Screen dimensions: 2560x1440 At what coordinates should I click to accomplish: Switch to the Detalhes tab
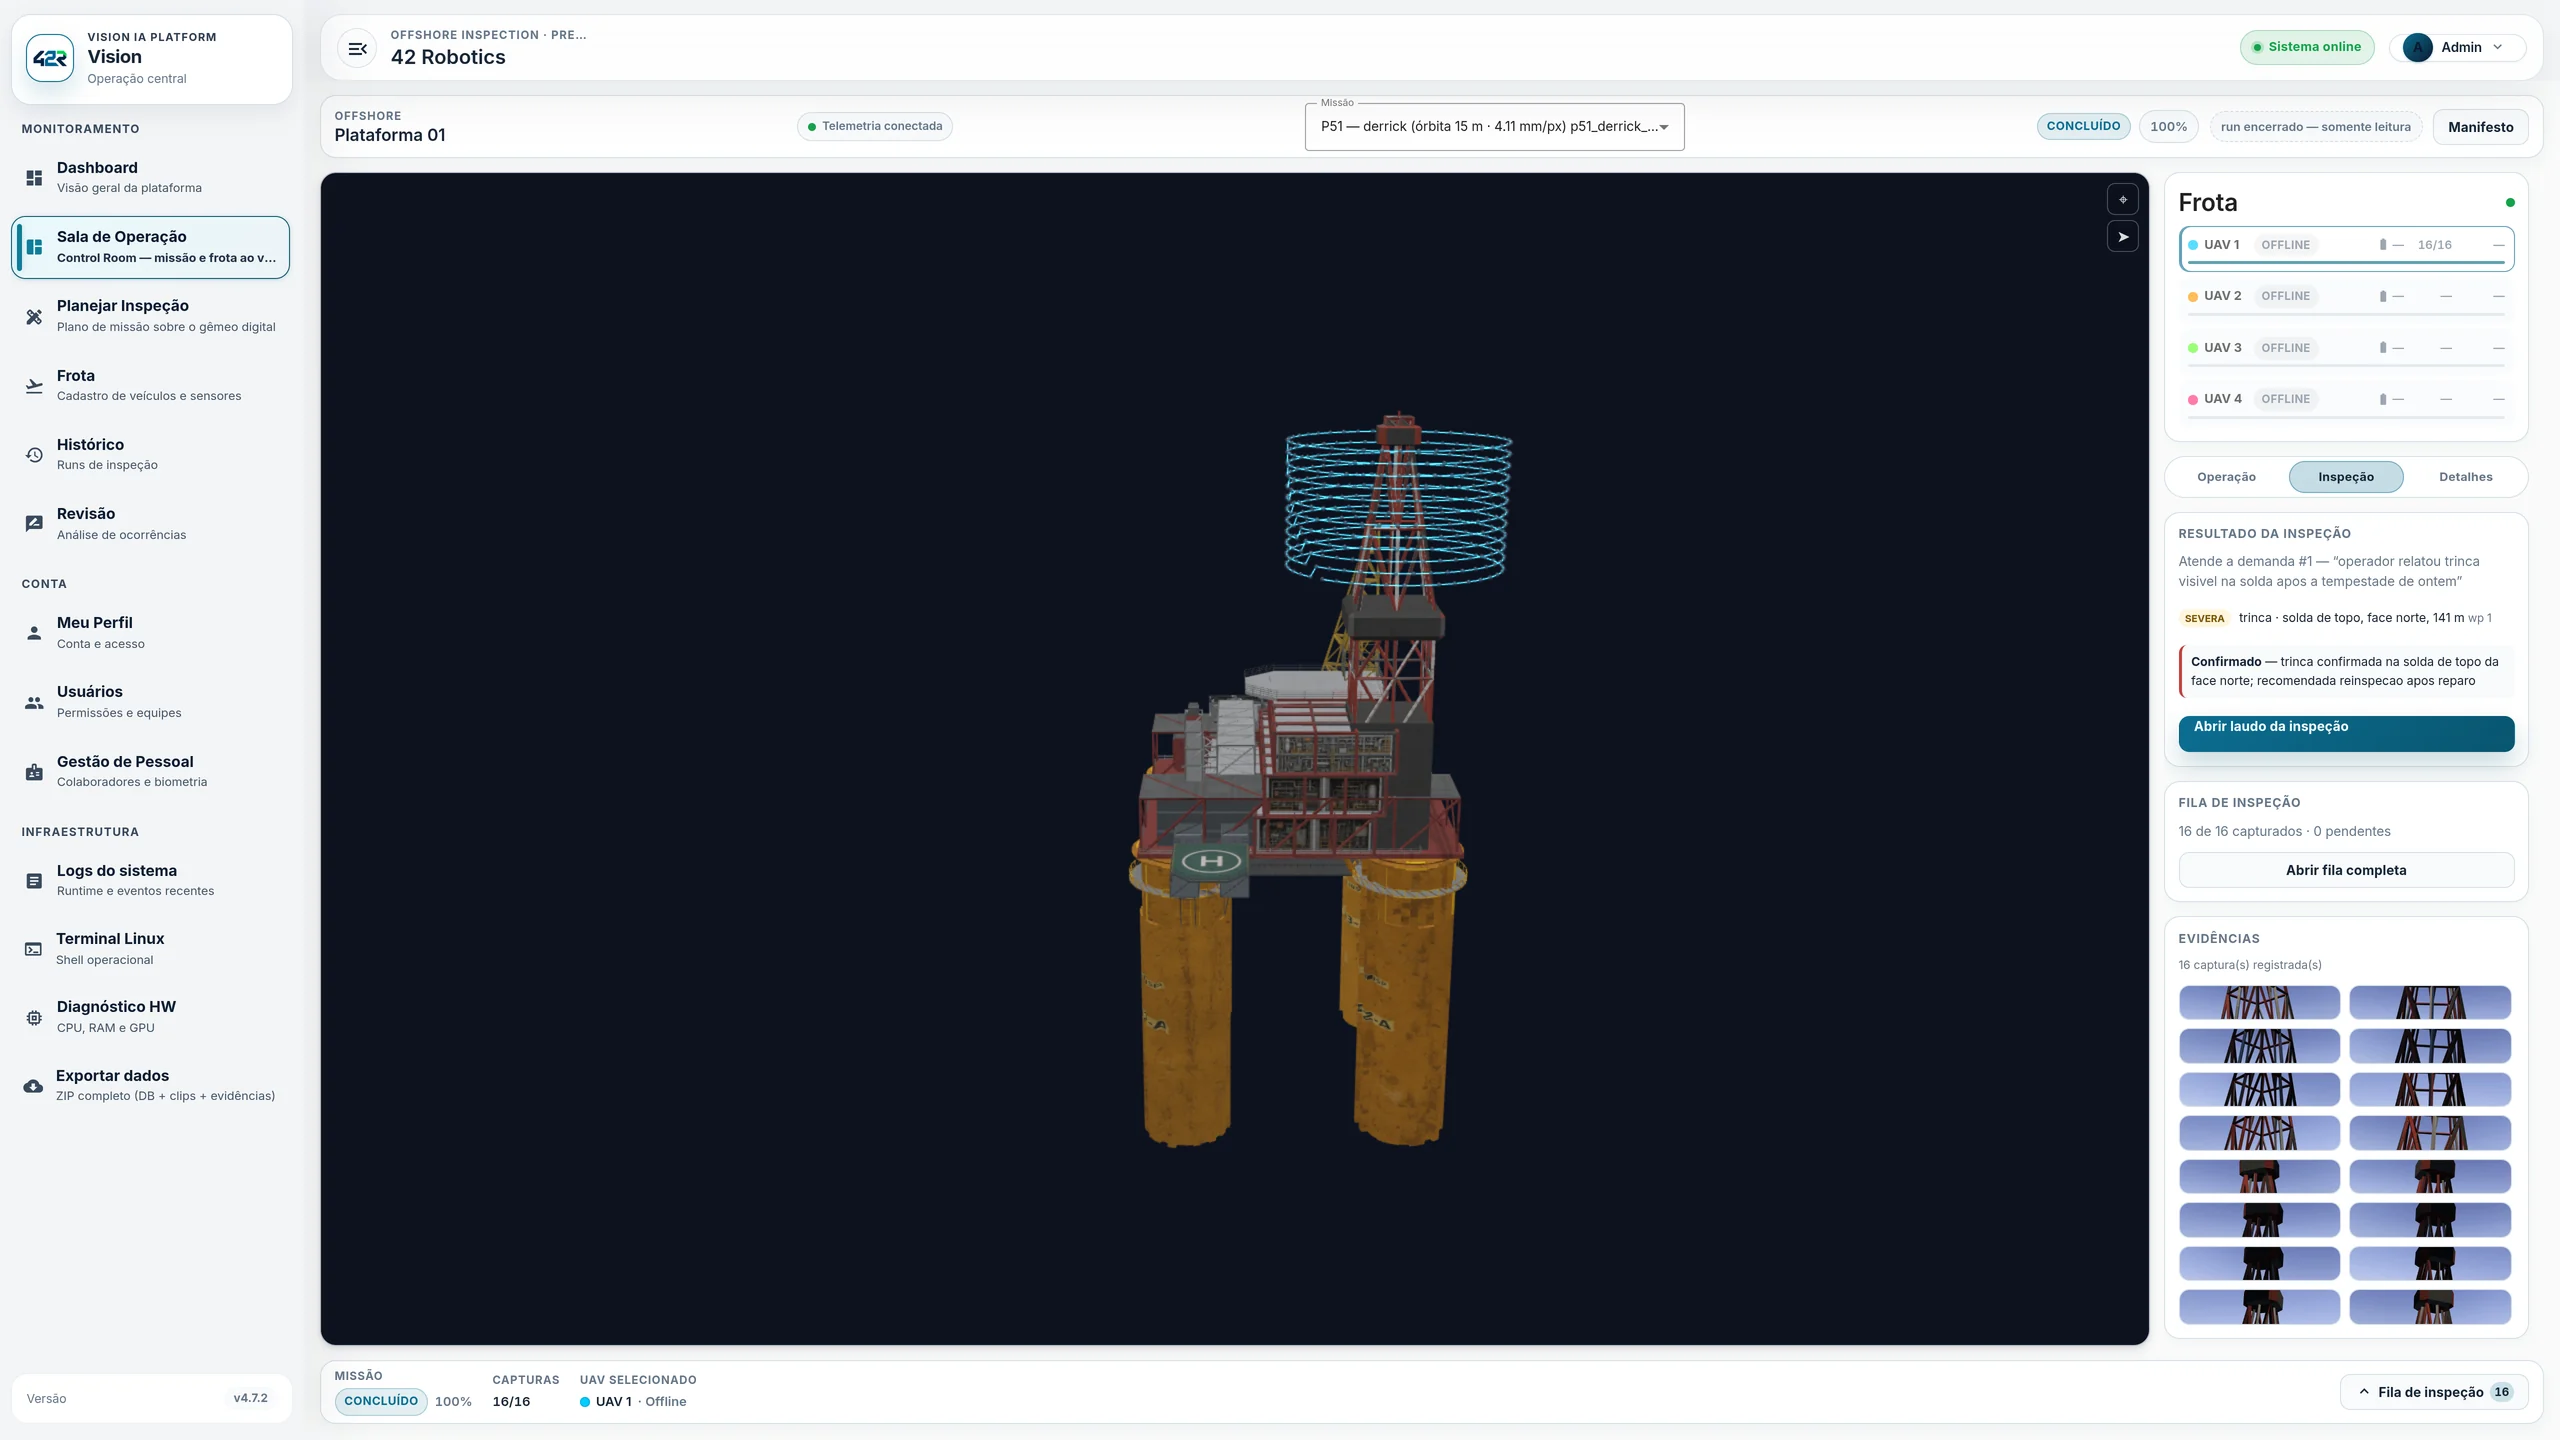tap(2465, 477)
